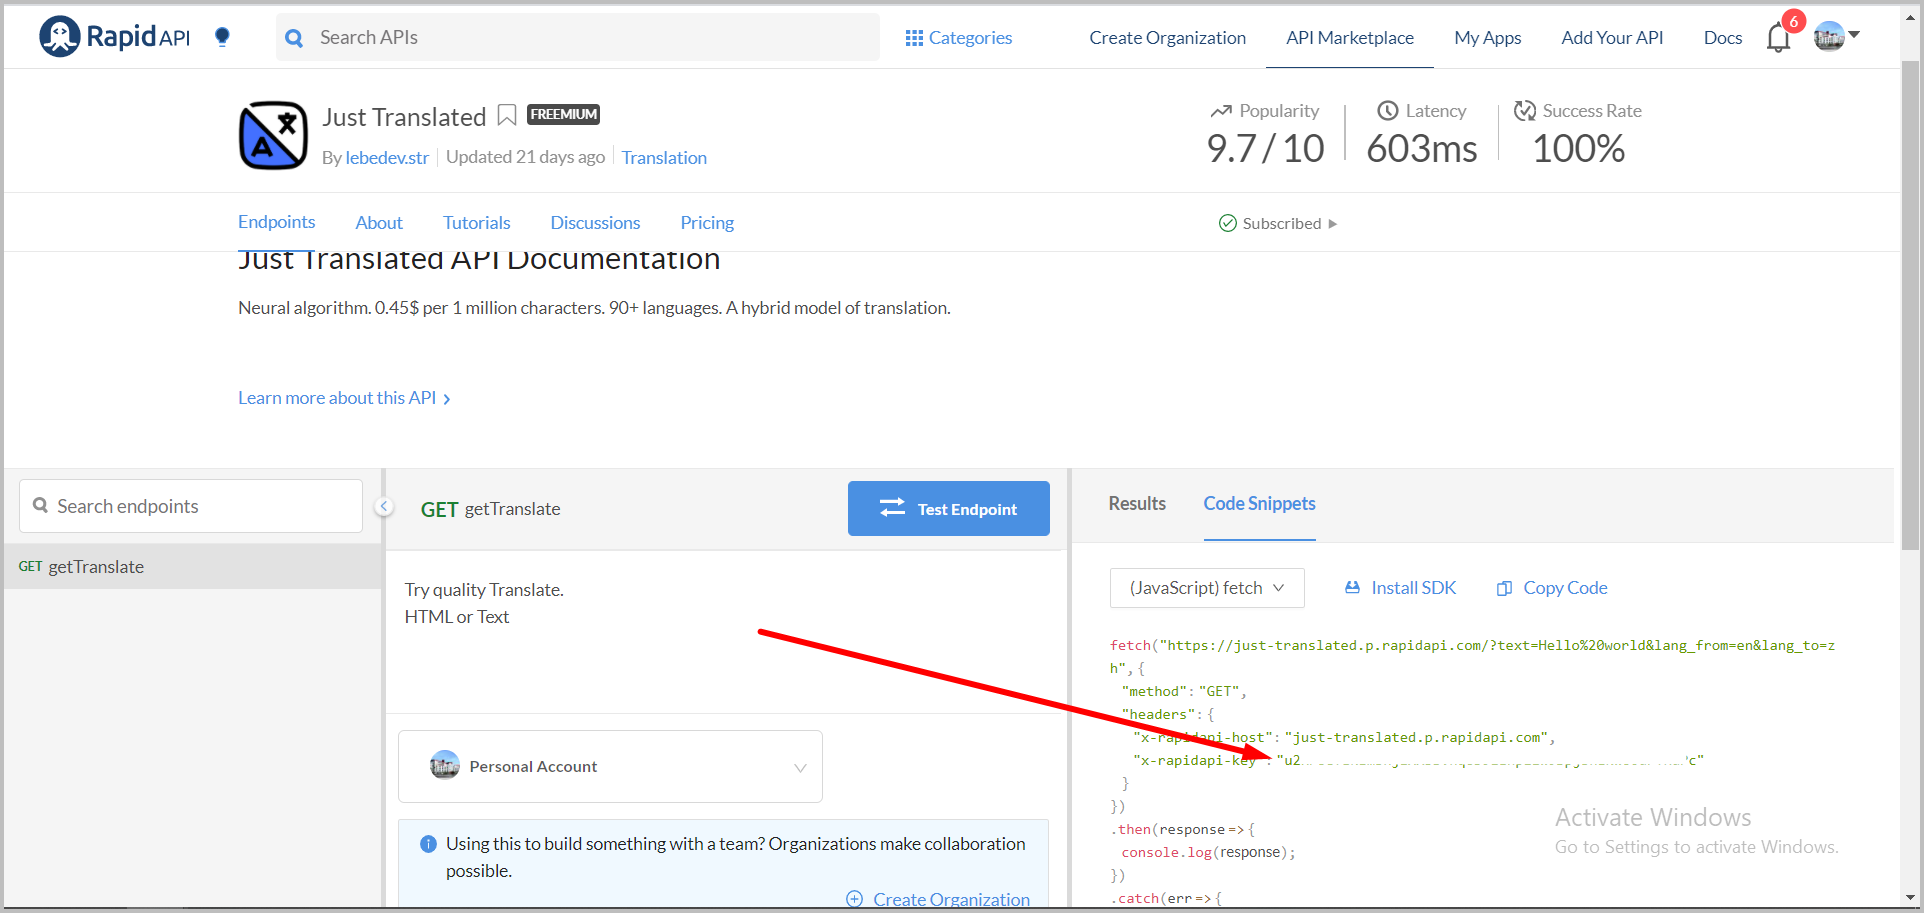Click the scrollbar down arrow
1924x913 pixels.
pos(1910,898)
